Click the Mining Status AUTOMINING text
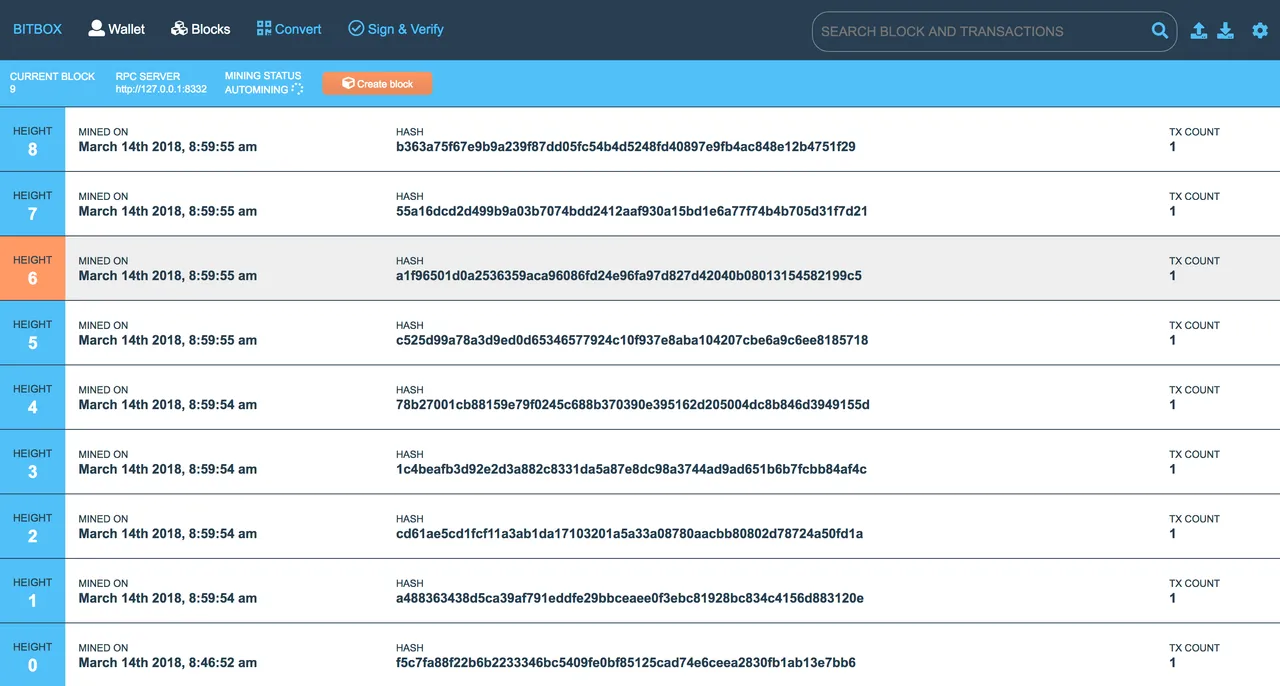The width and height of the screenshot is (1280, 686). point(256,89)
